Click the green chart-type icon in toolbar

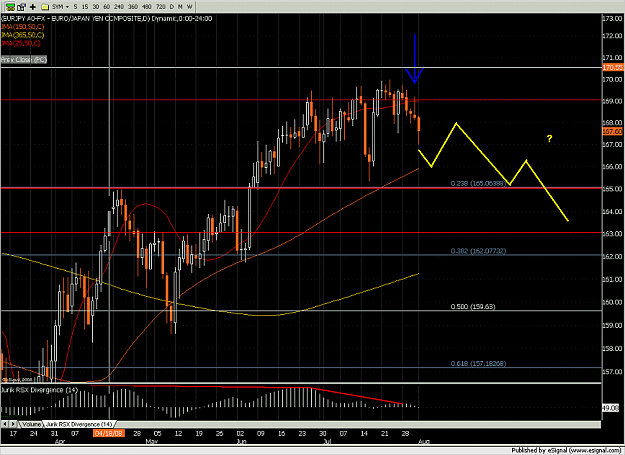(x=10, y=6)
